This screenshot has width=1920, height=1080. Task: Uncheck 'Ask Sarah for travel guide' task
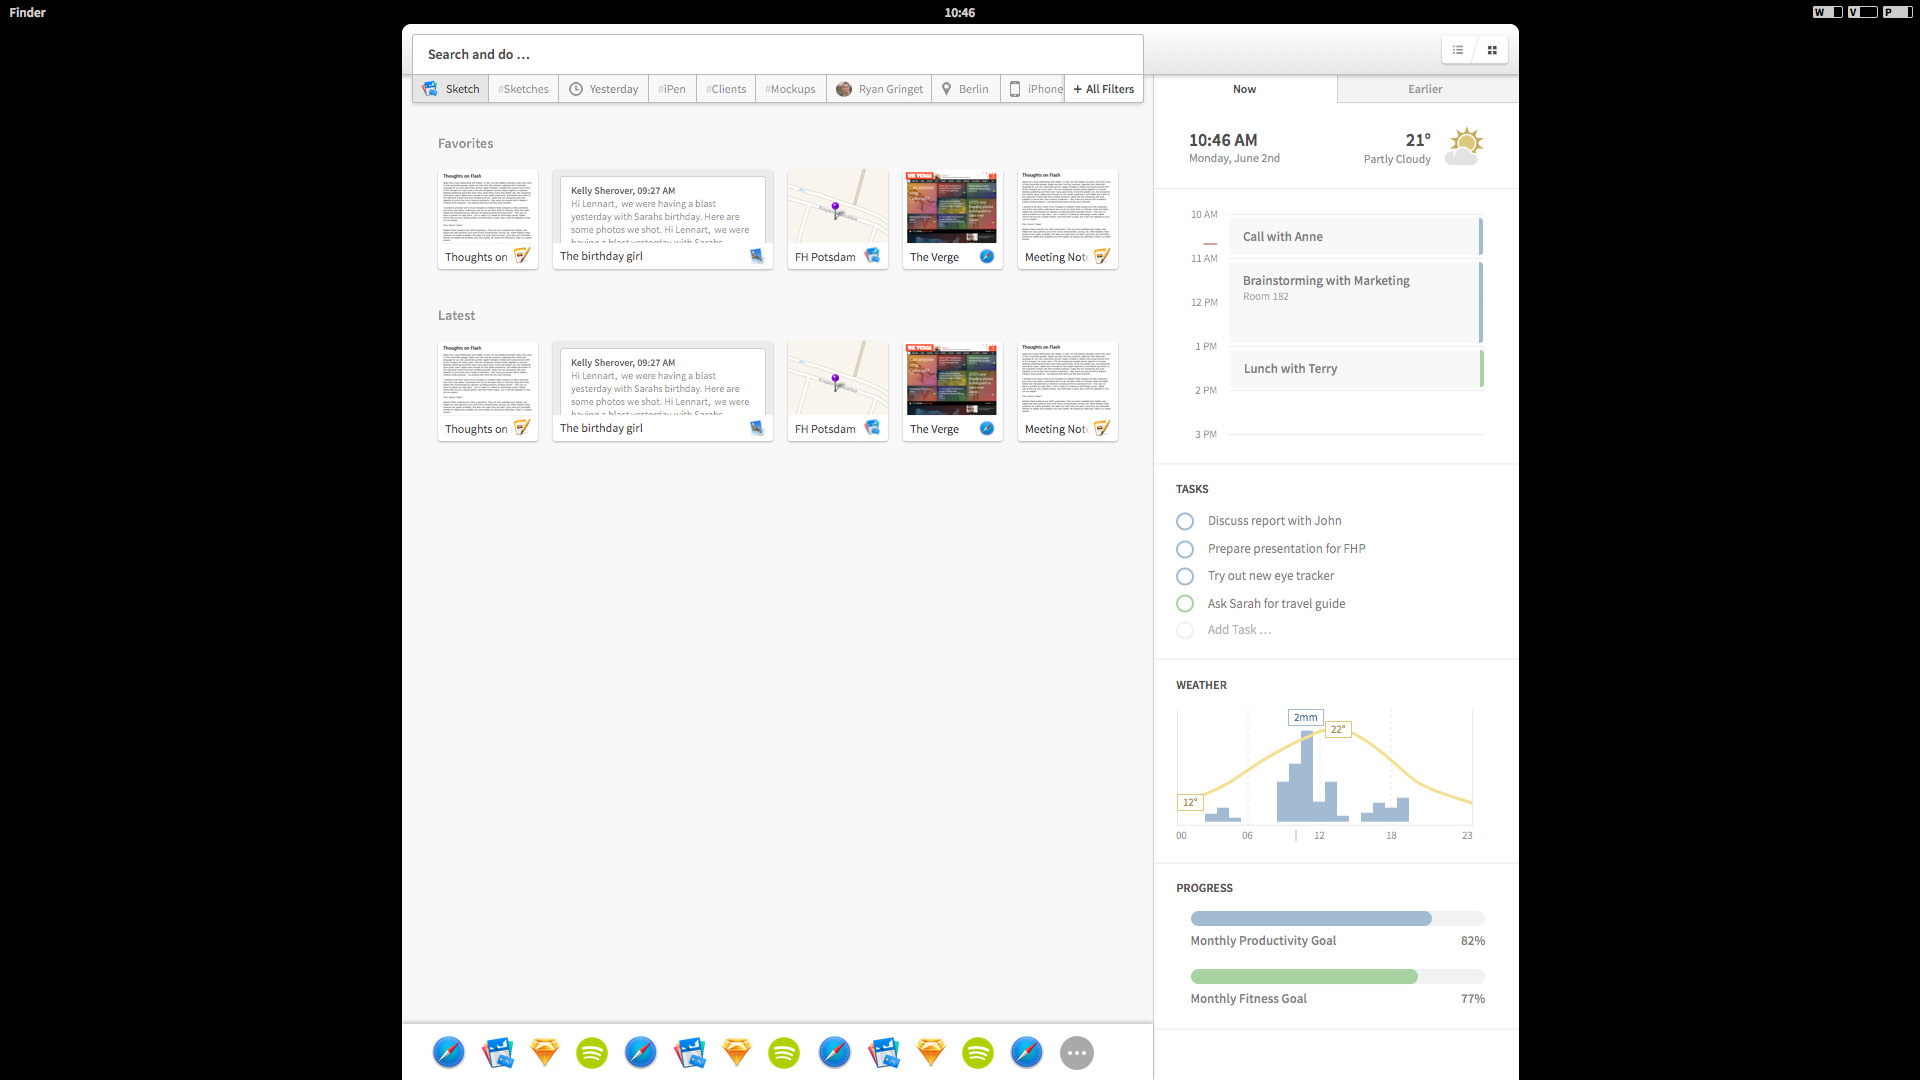[1185, 603]
